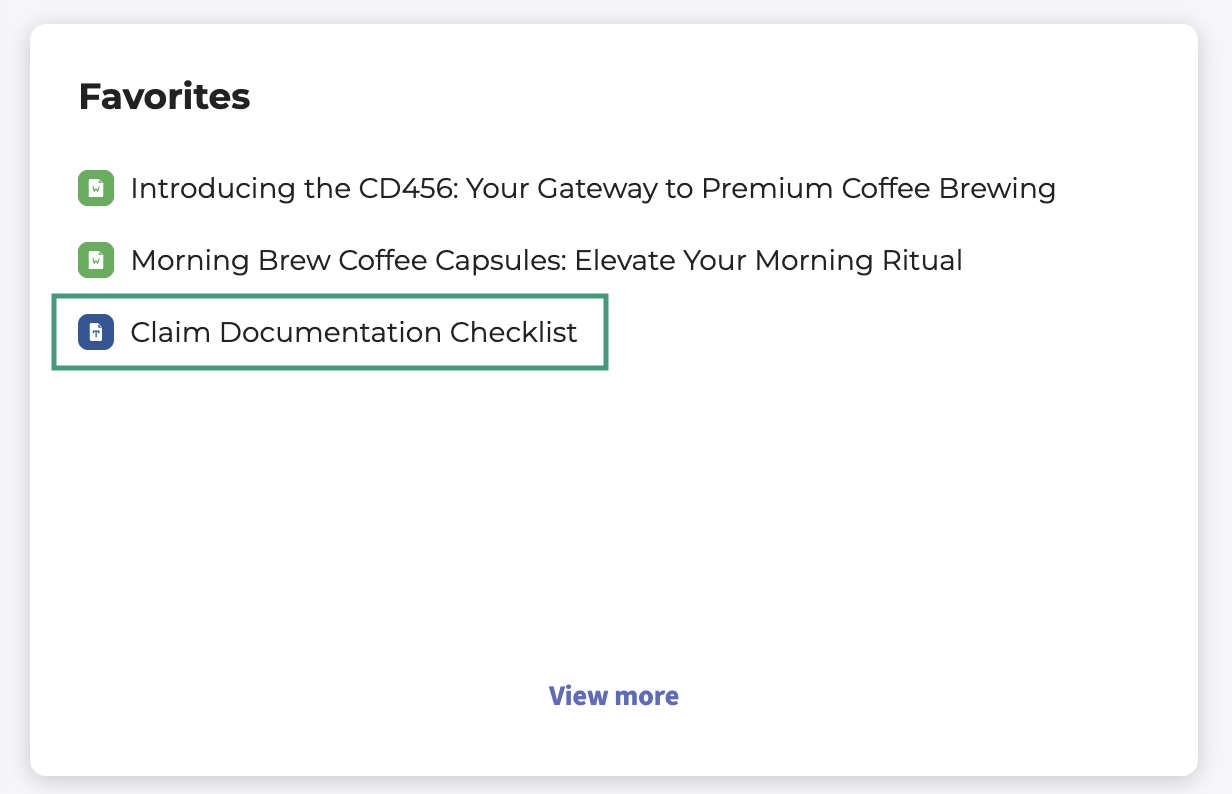This screenshot has width=1232, height=794.
Task: Click the word 'Documentation' in the highlighted row
Action: click(330, 332)
